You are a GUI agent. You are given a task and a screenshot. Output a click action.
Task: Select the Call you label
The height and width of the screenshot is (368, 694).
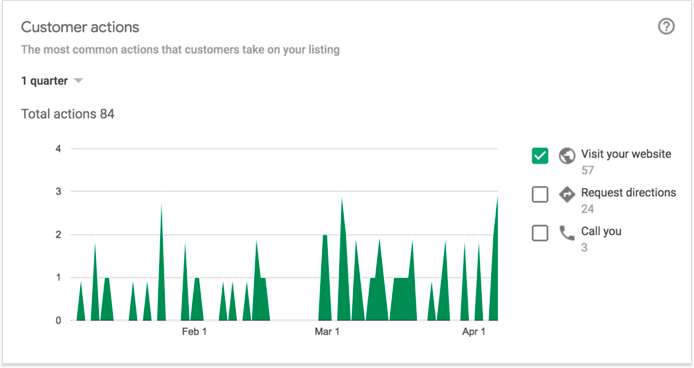[x=601, y=231]
